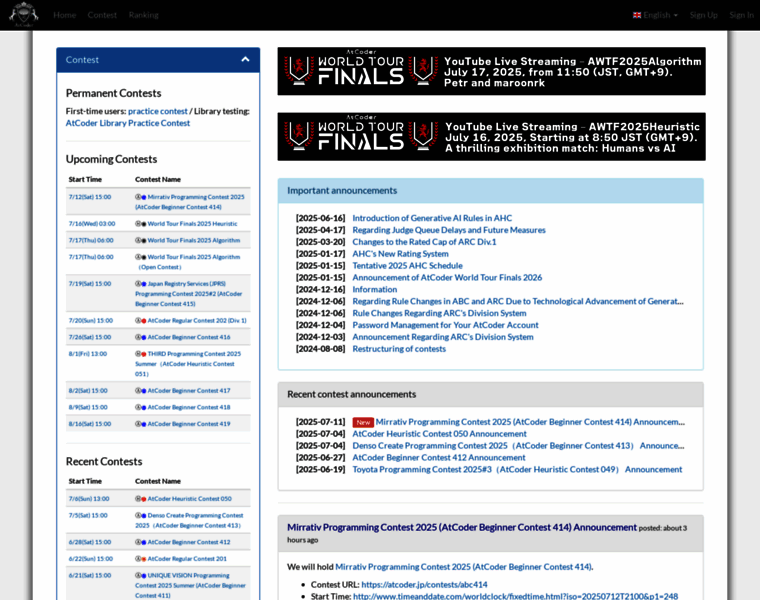Open the AWTF2025Algorithm streaming banner
This screenshot has height=600, width=760.
491,71
